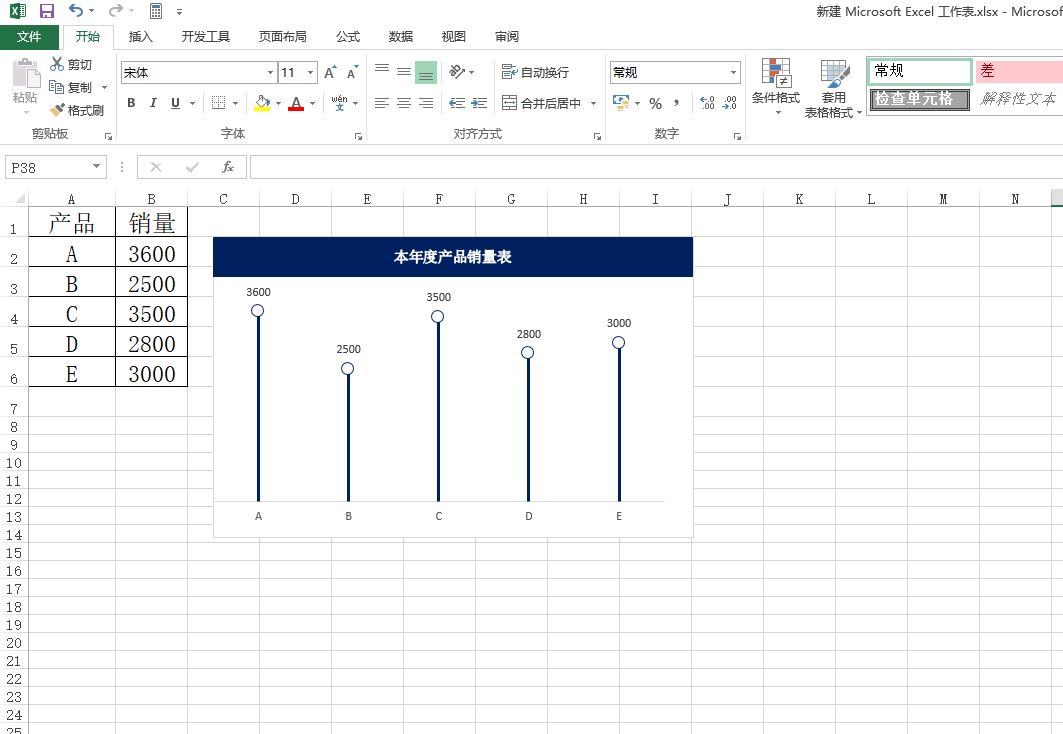Viewport: 1063px width, 734px height.
Task: Undo the last action
Action: tap(76, 11)
